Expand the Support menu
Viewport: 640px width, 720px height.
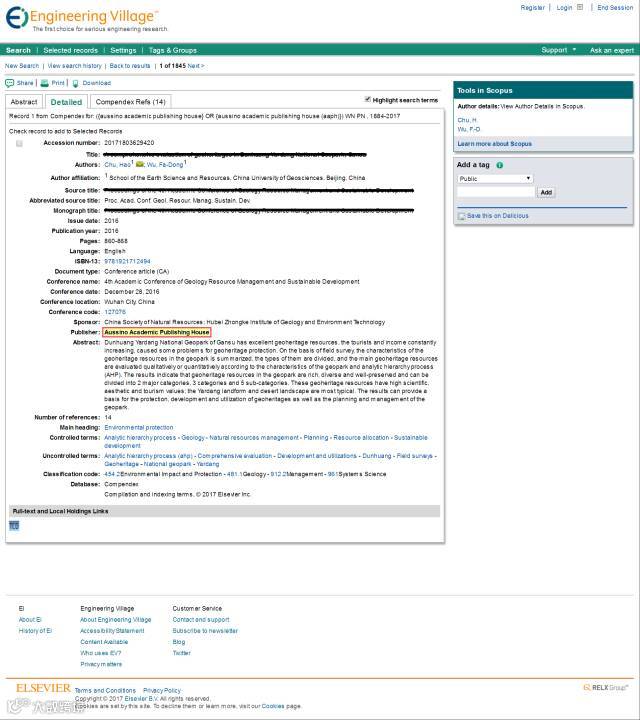[x=558, y=50]
